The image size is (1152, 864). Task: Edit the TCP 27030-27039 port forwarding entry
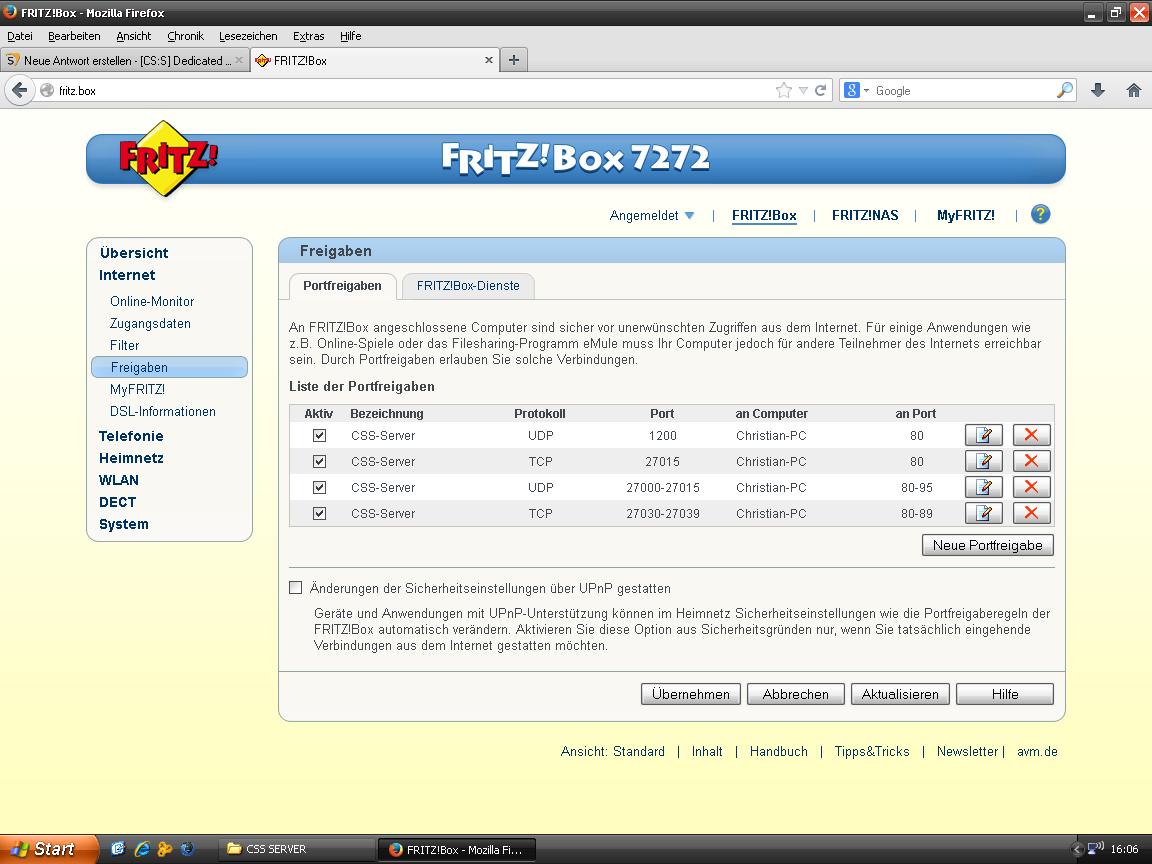[983, 513]
